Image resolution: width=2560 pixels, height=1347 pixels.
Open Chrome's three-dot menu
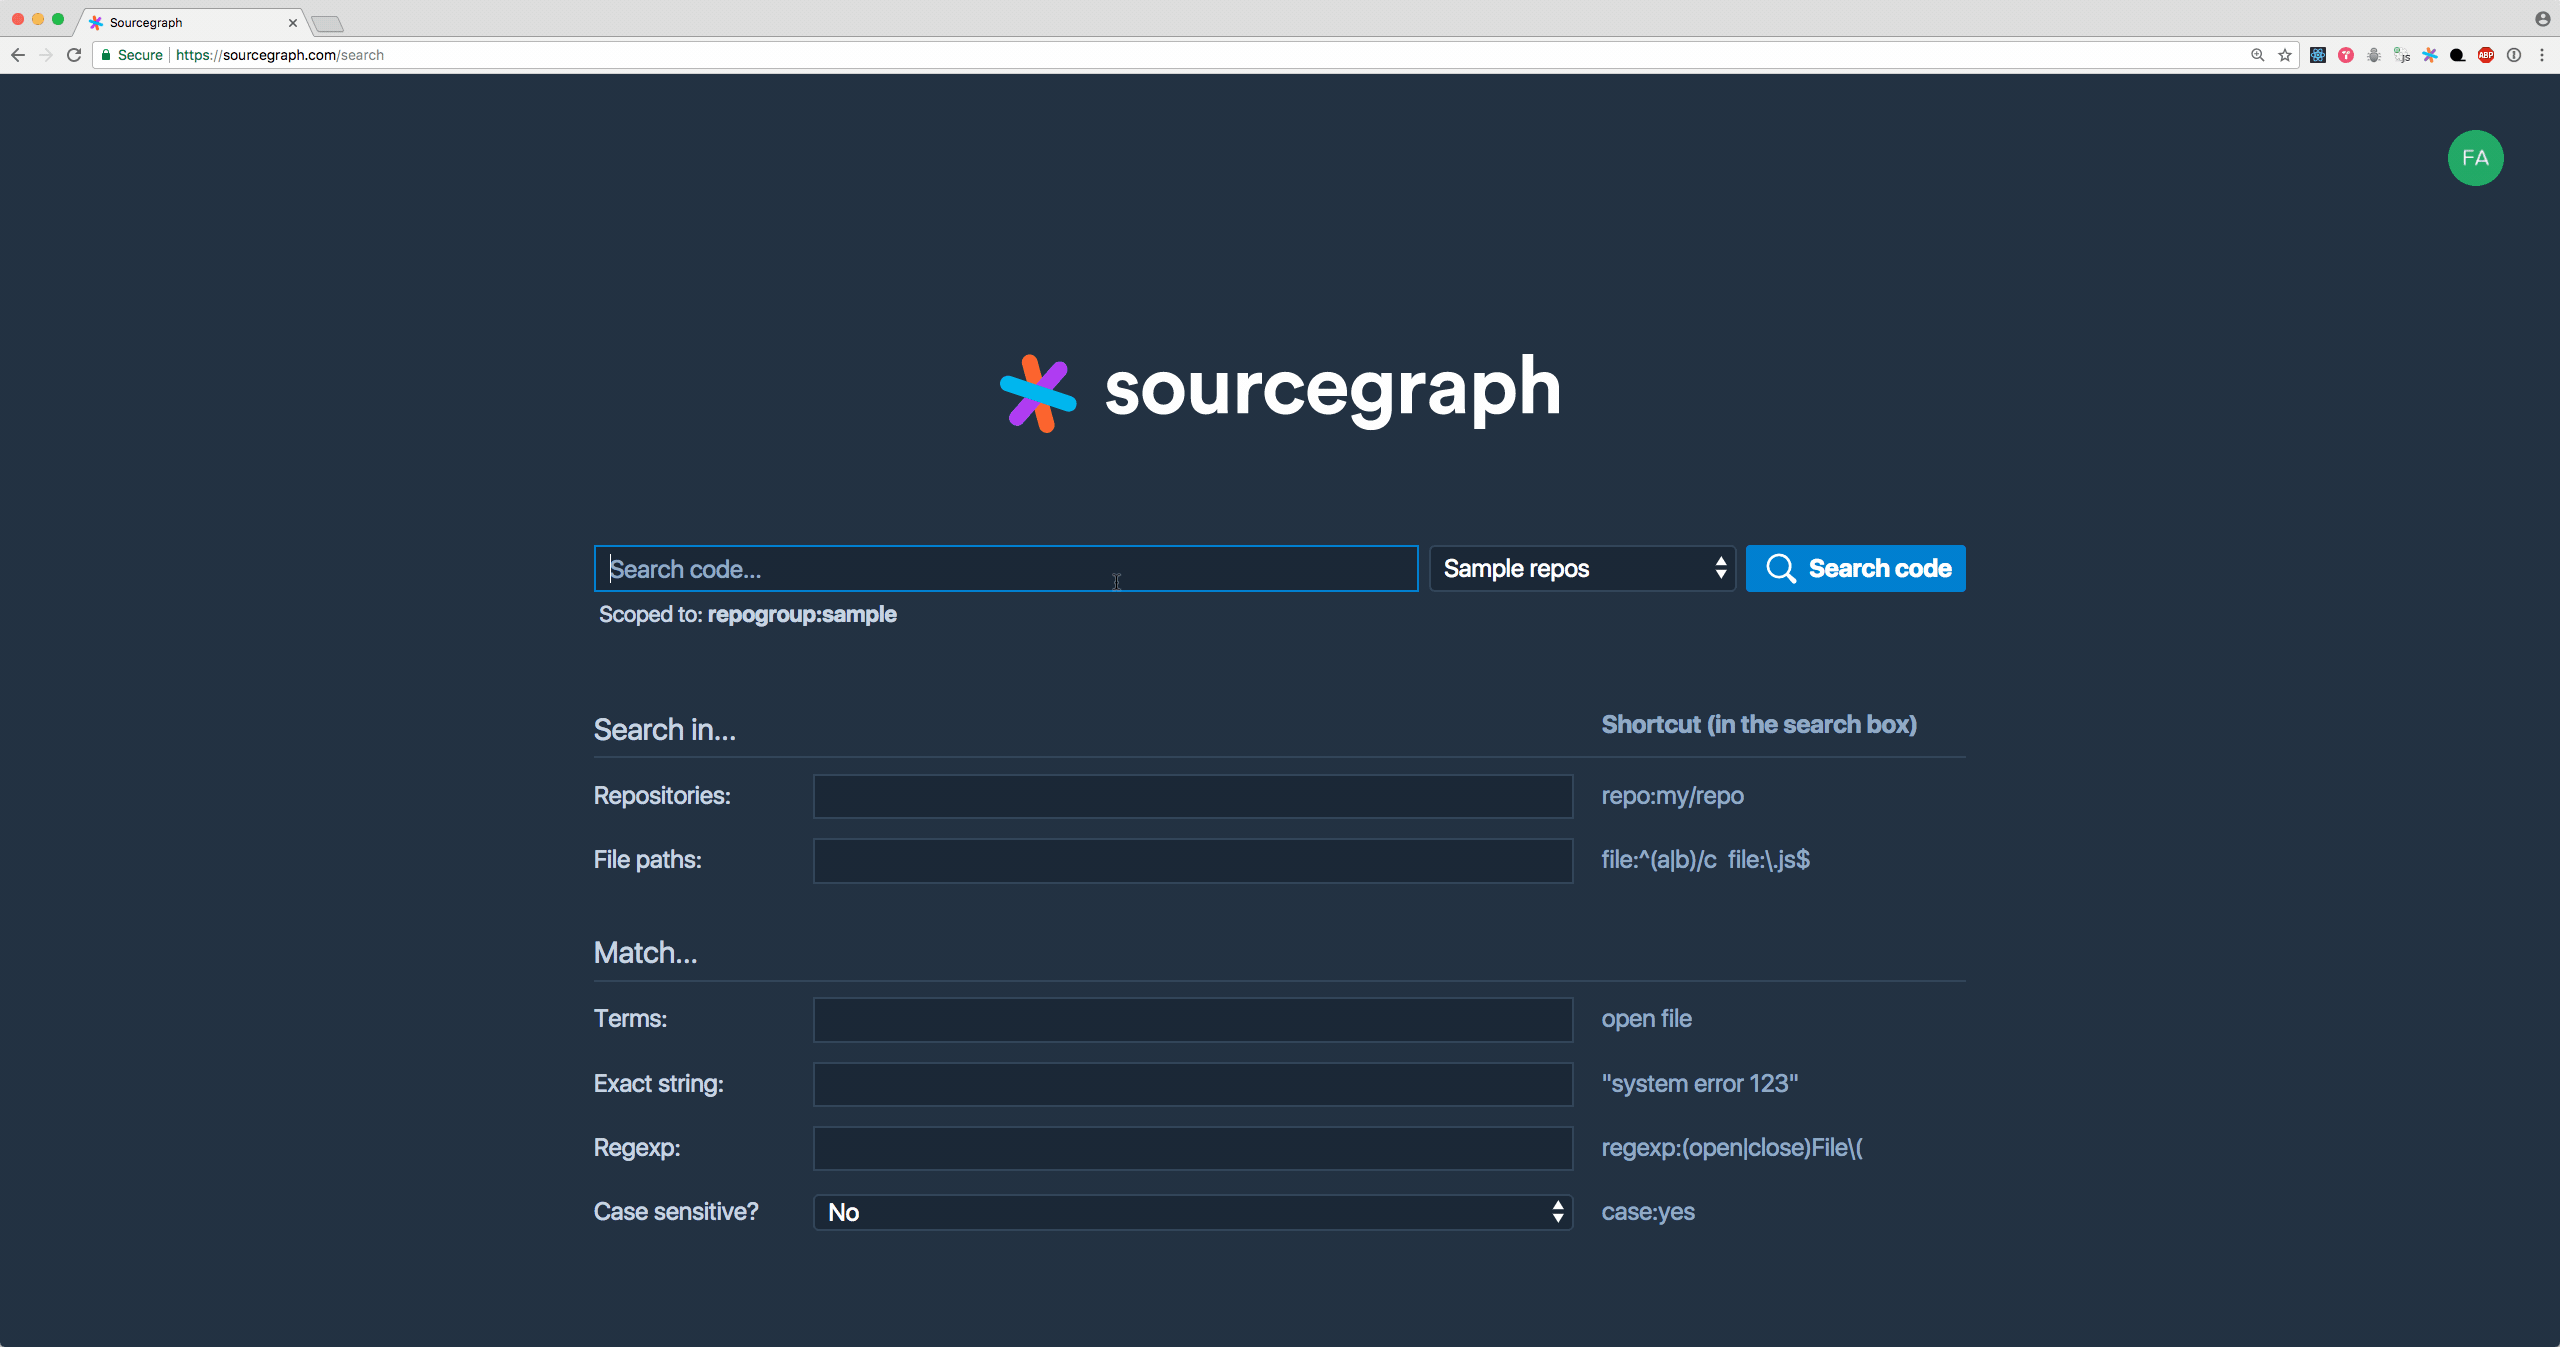[x=2545, y=55]
